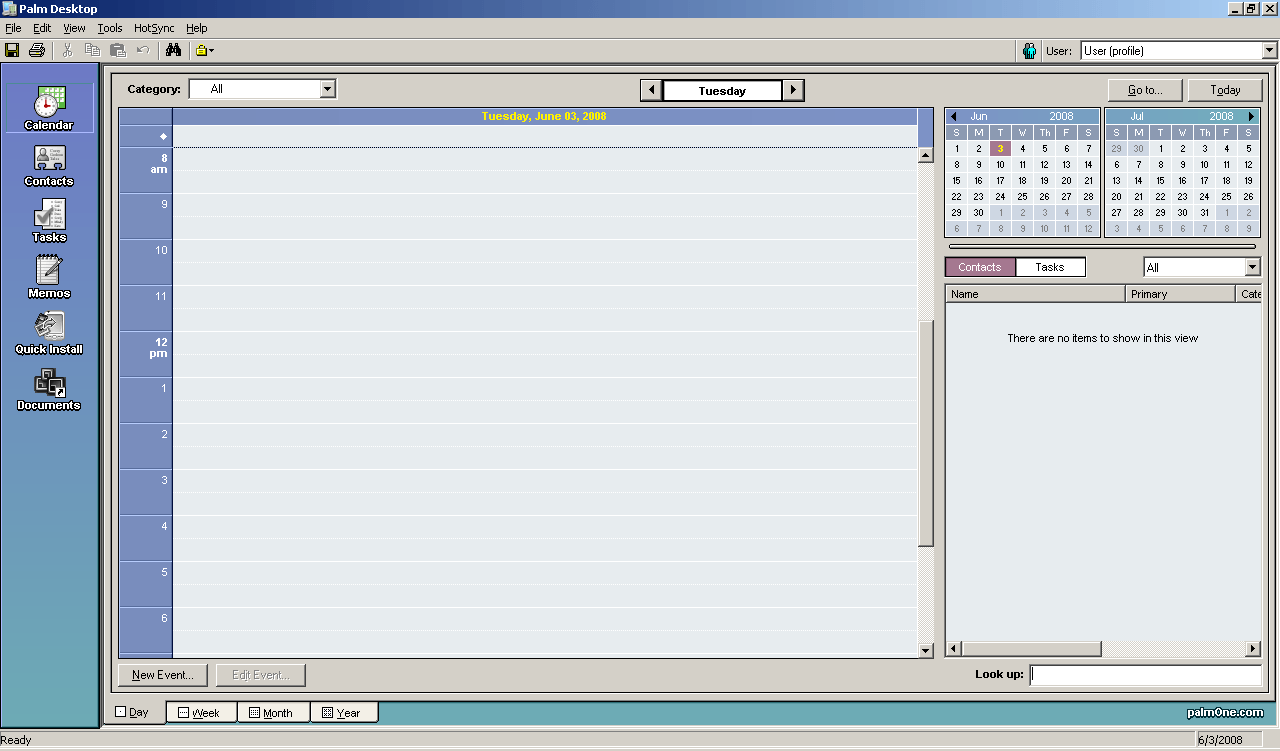1280x751 pixels.
Task: Switch to the Week view tab
Action: [200, 713]
